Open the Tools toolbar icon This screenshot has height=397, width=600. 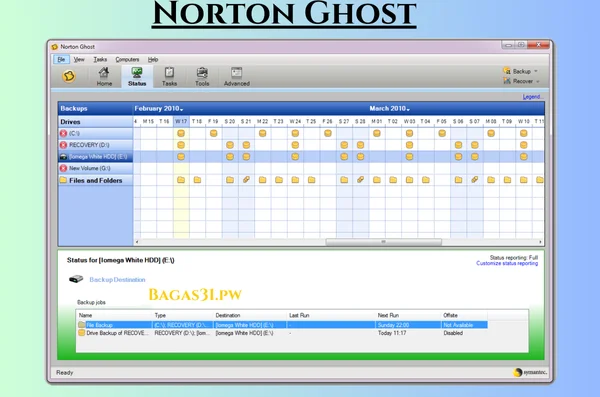202,76
